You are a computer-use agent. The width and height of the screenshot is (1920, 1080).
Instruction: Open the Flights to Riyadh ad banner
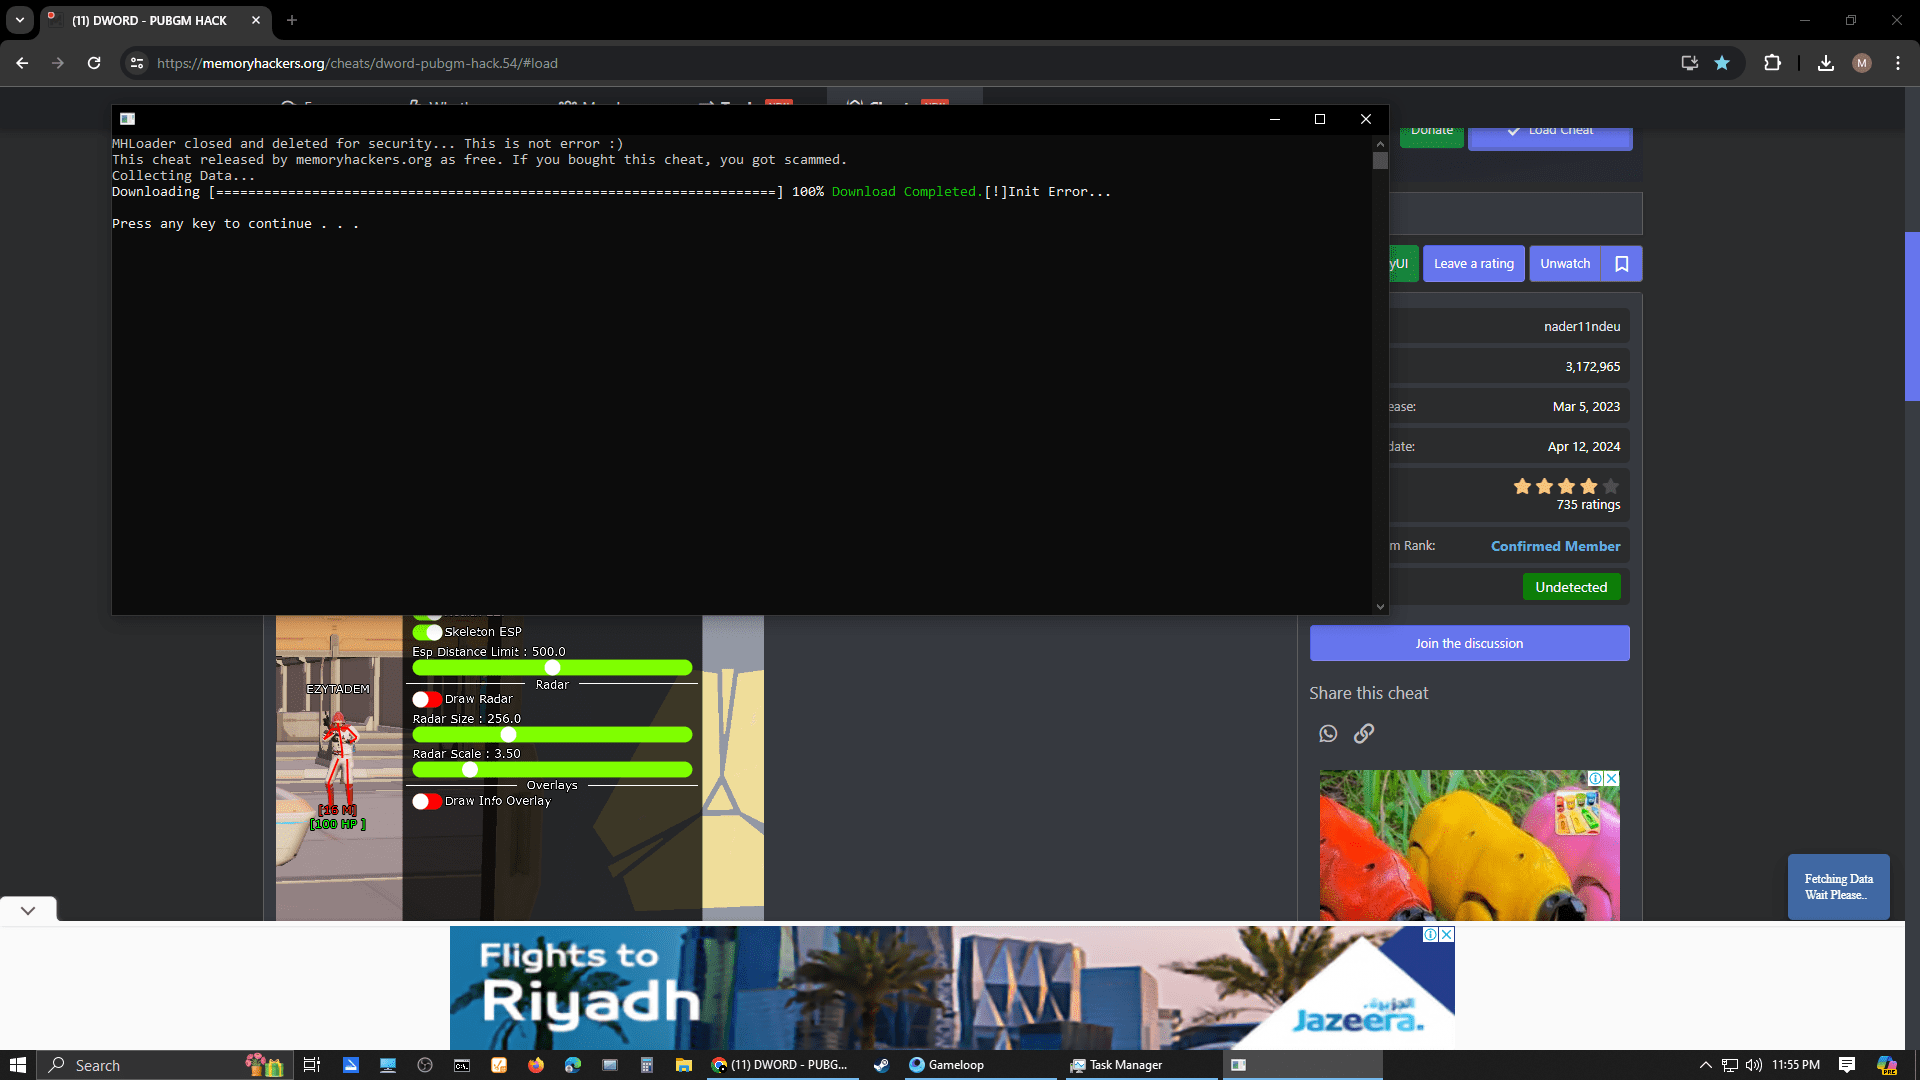click(x=951, y=987)
